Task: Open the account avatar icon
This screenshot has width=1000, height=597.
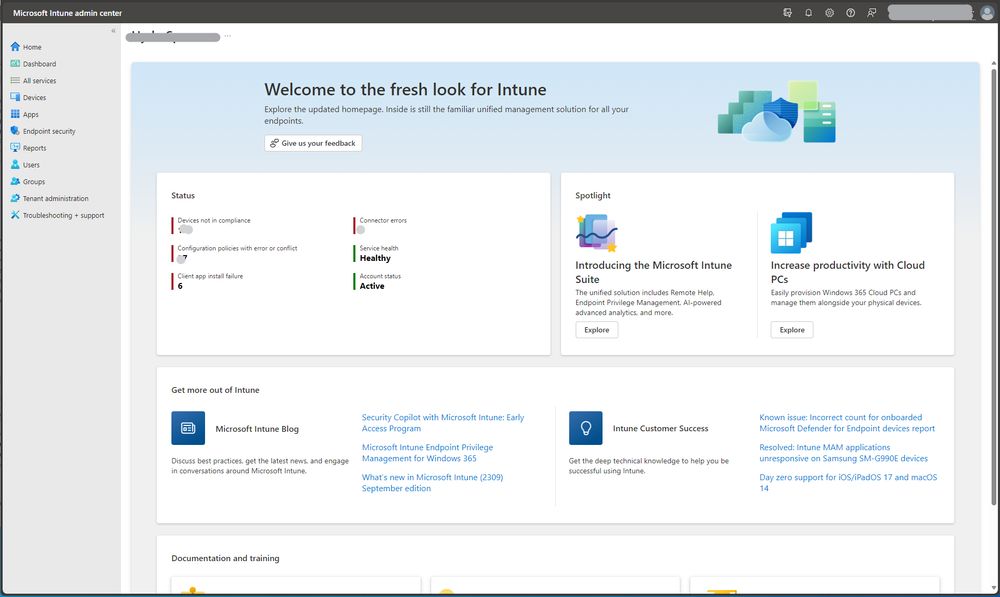Action: point(986,13)
